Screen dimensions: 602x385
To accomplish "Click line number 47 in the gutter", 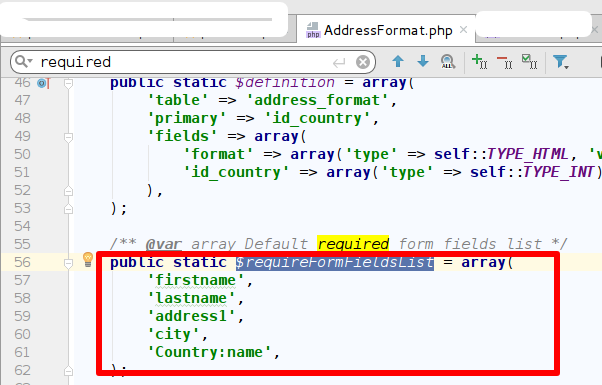I will [x=22, y=100].
